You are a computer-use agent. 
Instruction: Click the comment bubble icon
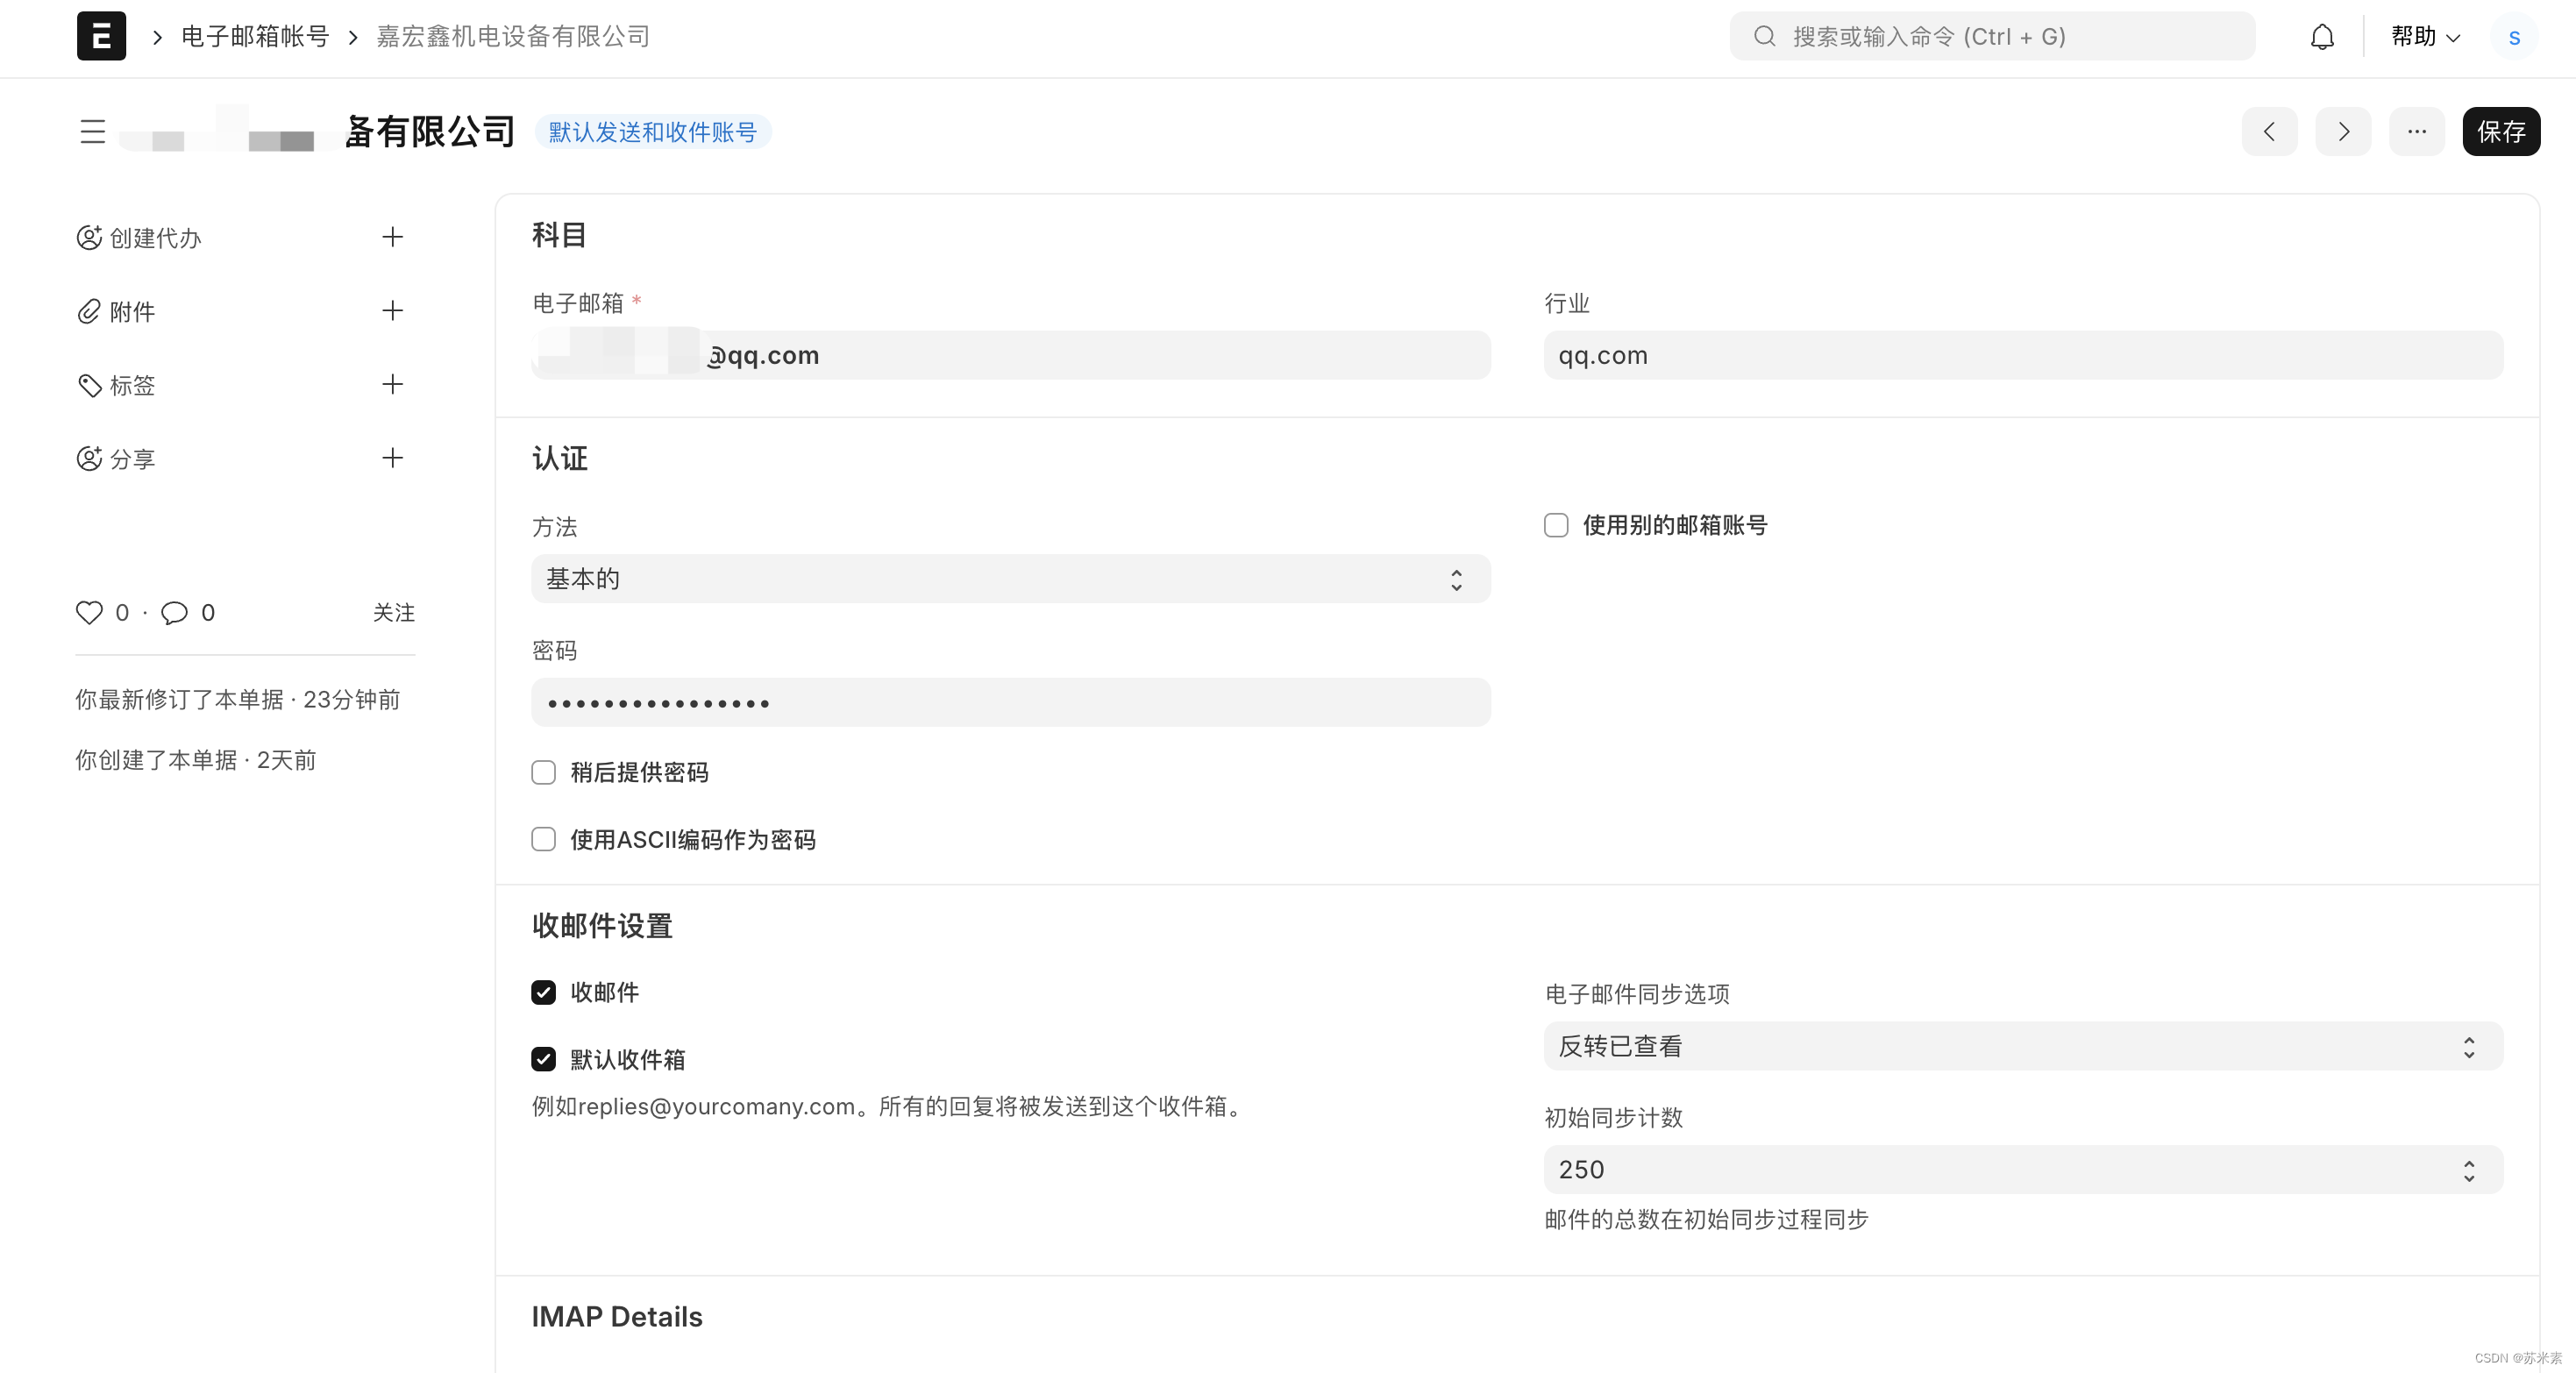pos(174,612)
